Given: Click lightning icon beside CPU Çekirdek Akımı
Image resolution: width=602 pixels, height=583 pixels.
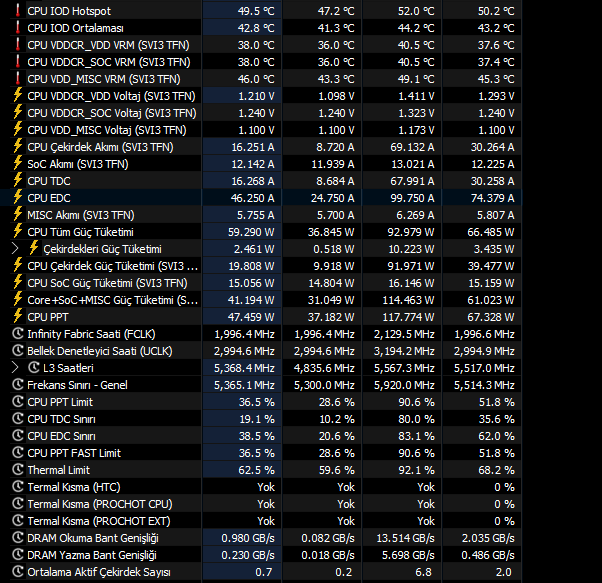Looking at the screenshot, I should point(18,146).
